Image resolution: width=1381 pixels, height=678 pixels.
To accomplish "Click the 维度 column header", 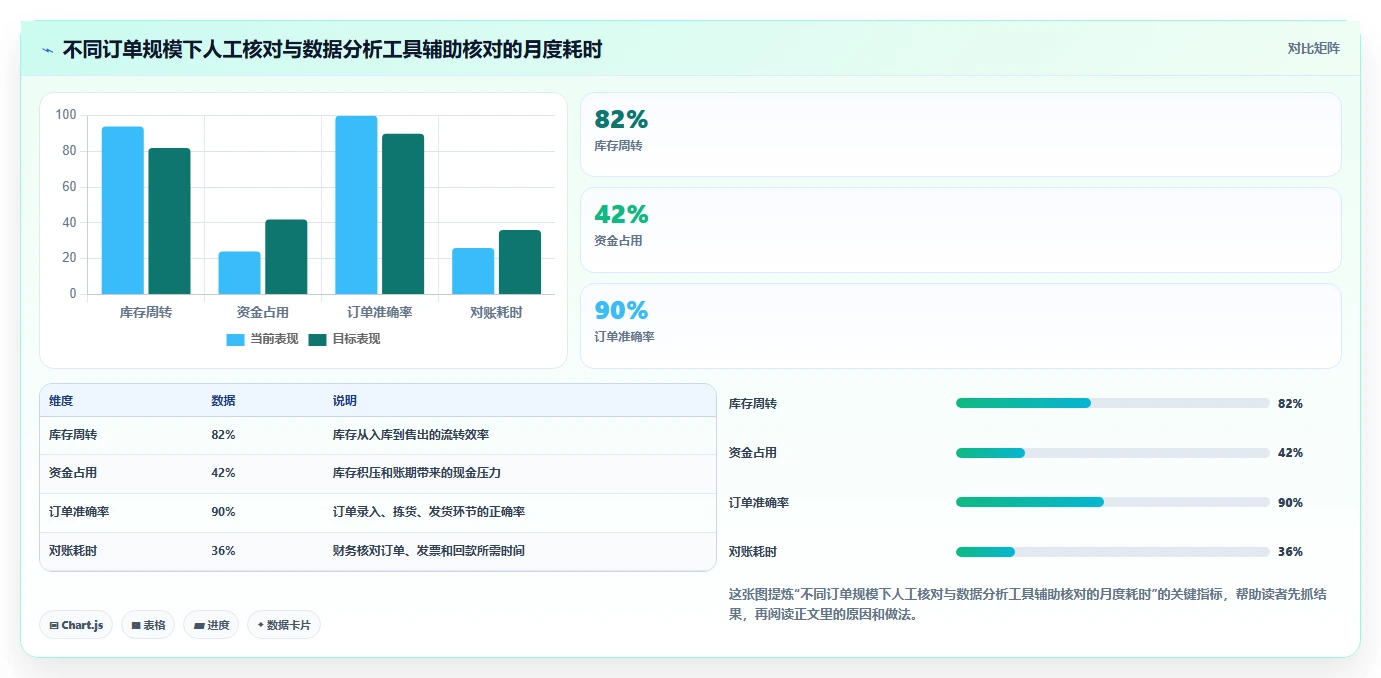I will point(61,401).
